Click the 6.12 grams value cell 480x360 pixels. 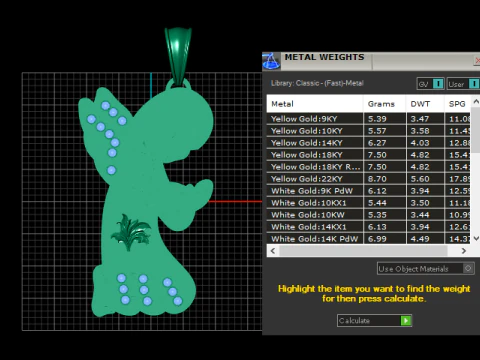coord(384,191)
